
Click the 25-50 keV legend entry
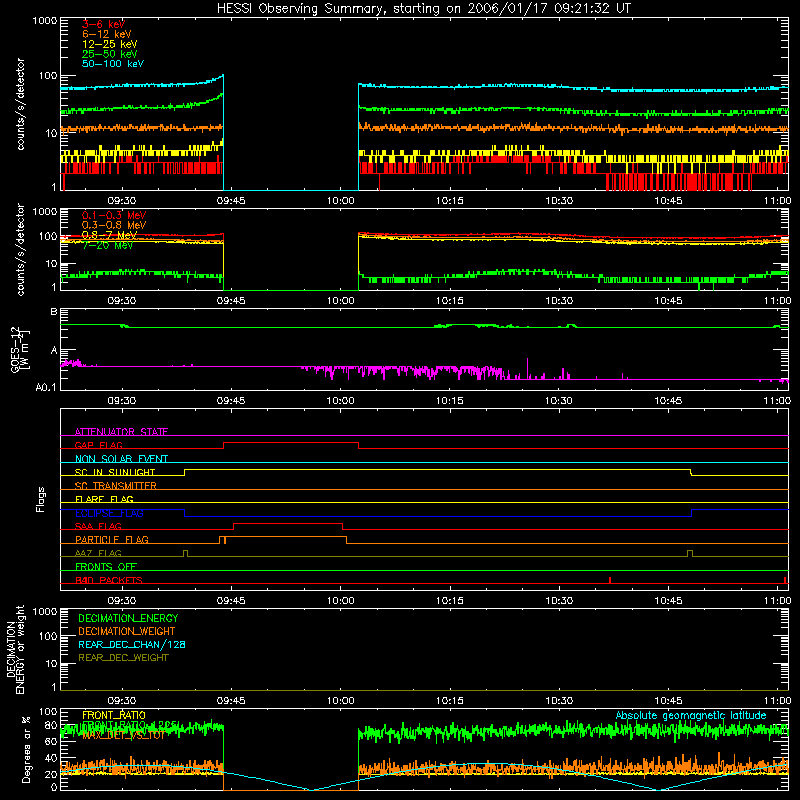[x=110, y=54]
